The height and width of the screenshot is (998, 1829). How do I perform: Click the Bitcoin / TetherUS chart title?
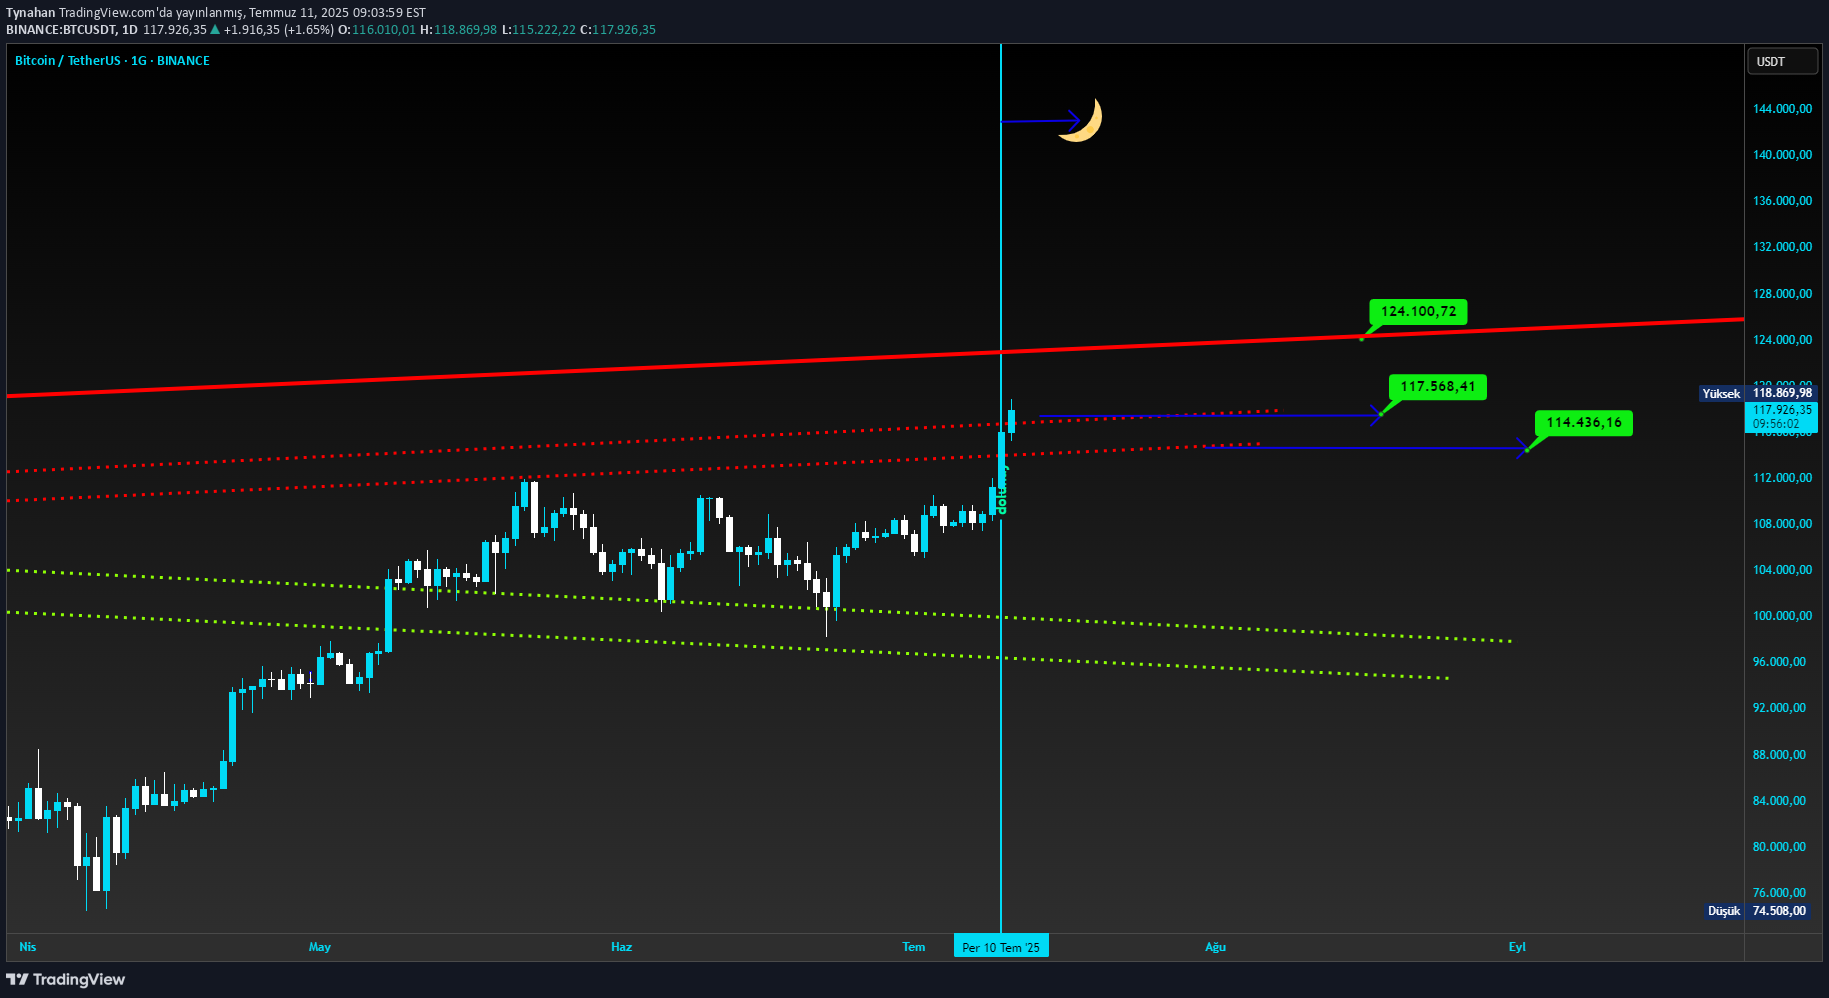[112, 61]
